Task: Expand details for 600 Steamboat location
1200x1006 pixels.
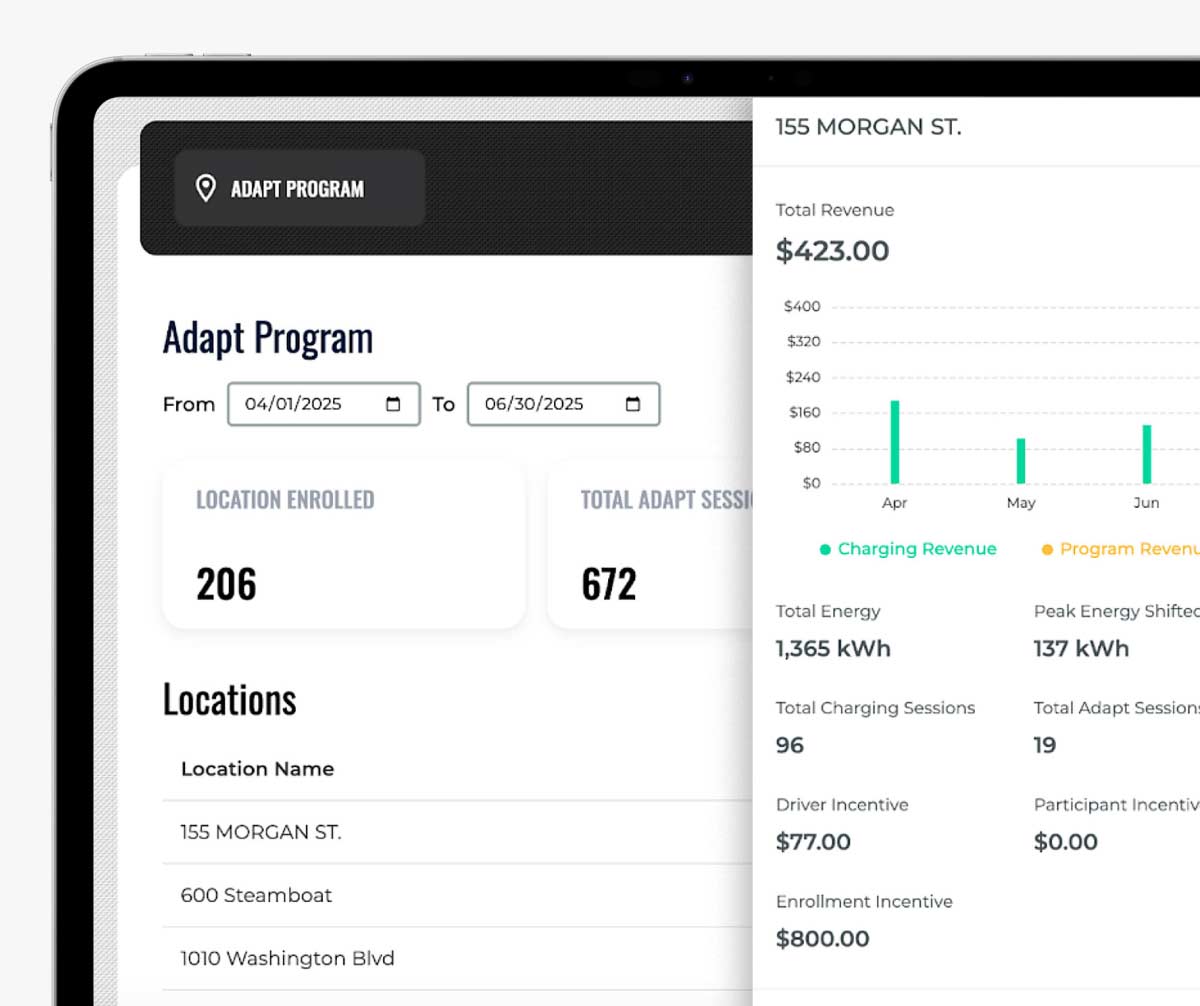Action: point(257,895)
